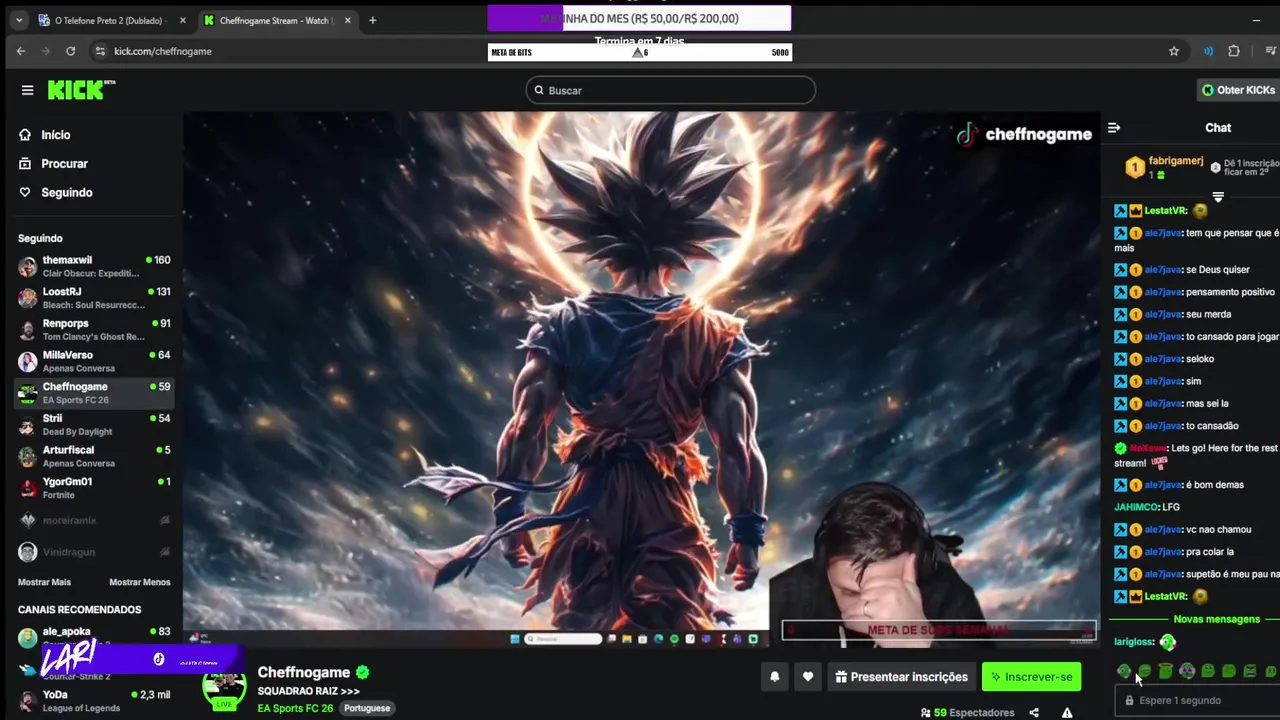Pick the headphones frog emote
The height and width of the screenshot is (720, 1280).
1187,671
